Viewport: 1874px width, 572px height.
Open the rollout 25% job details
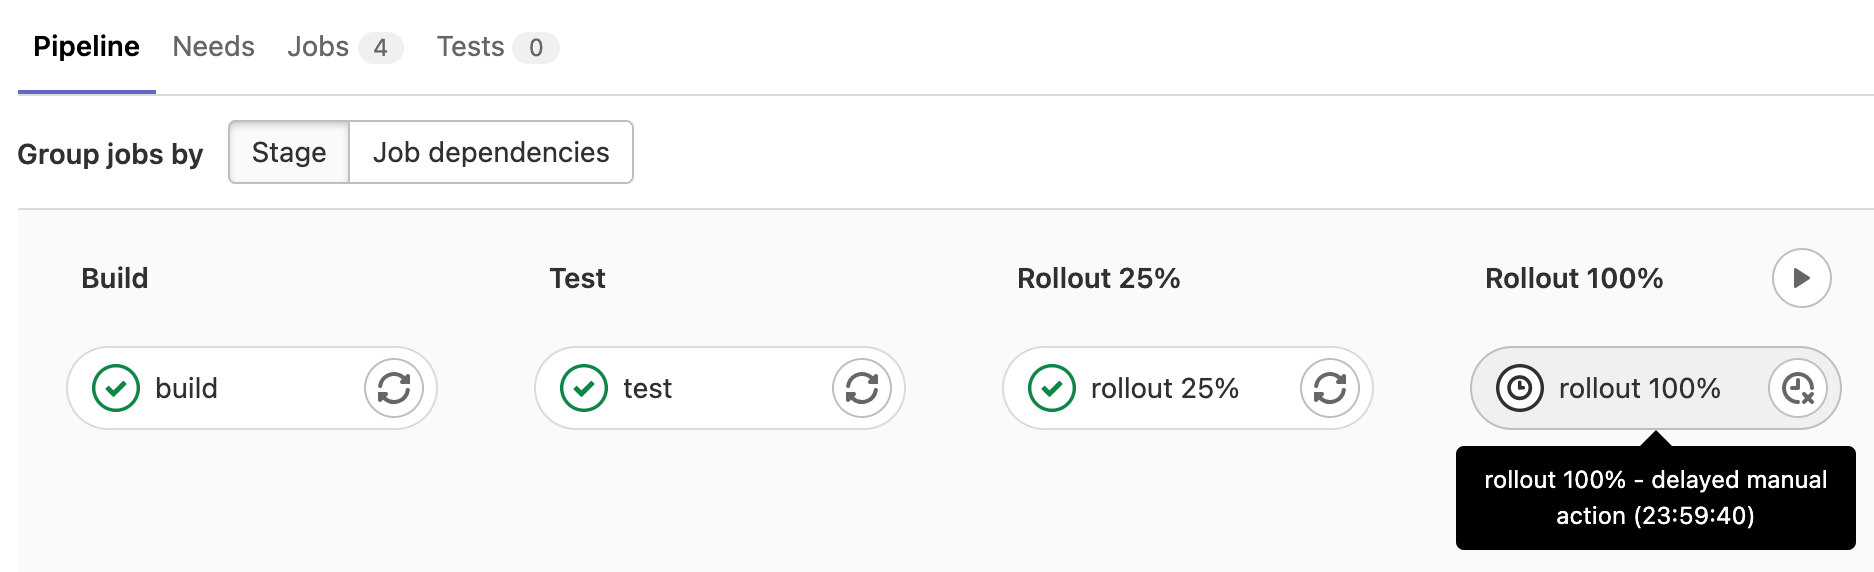tap(1165, 388)
